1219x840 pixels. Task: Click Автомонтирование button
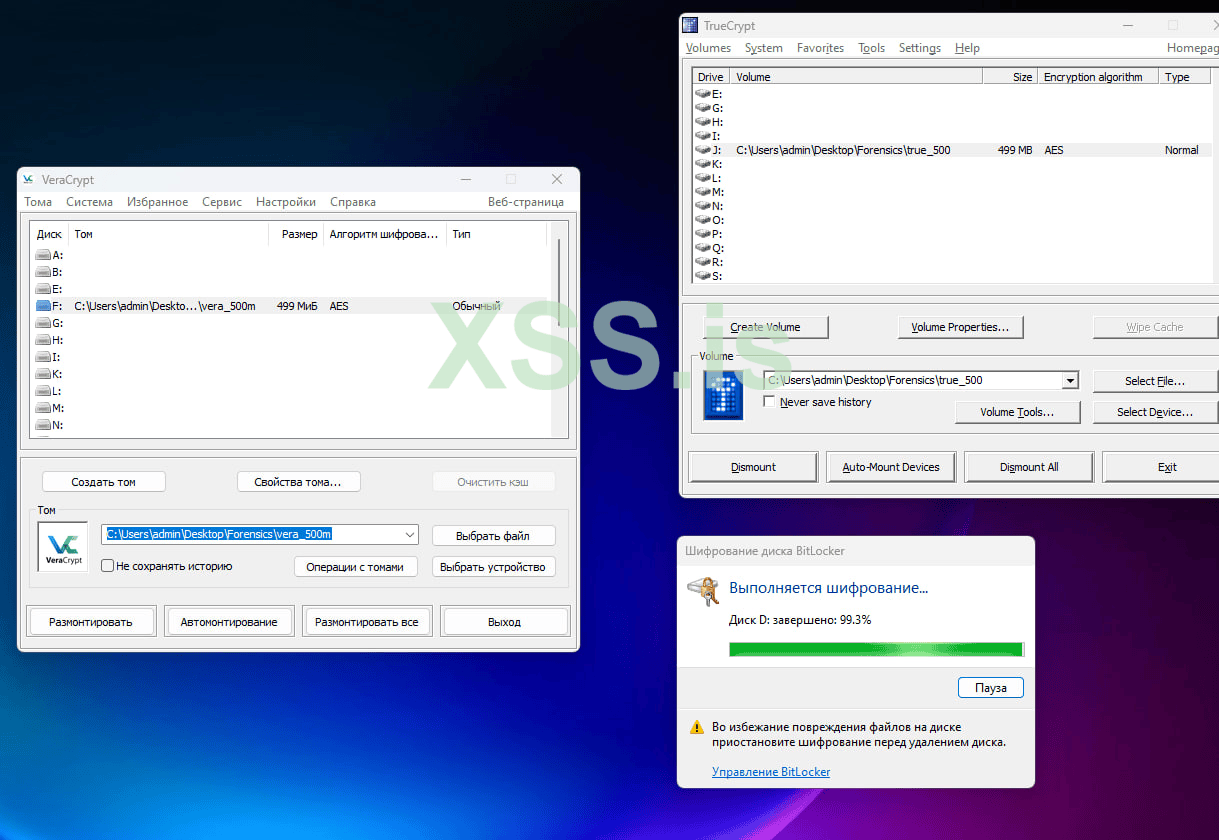pyautogui.click(x=229, y=621)
